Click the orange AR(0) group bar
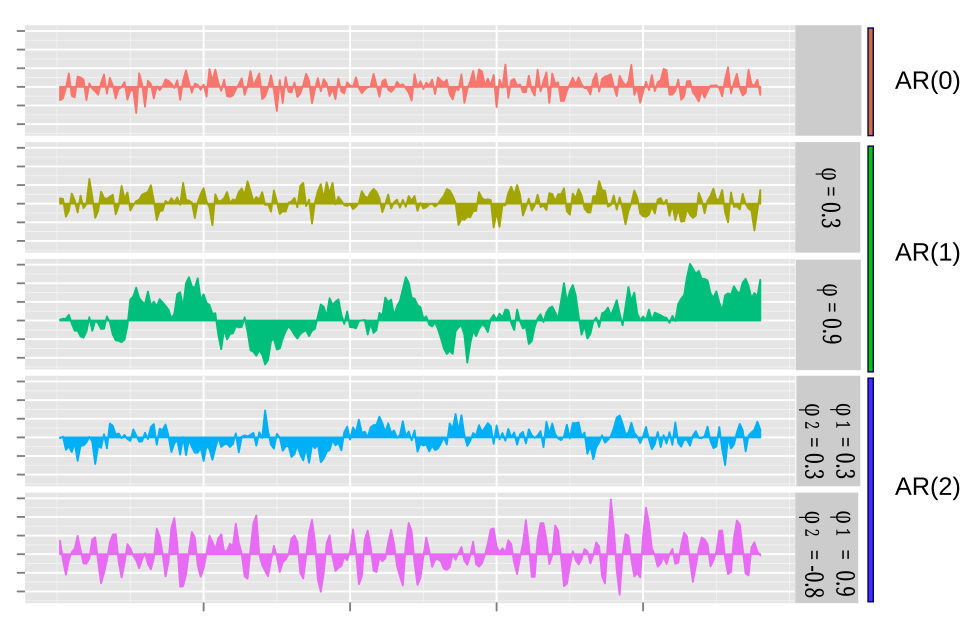Viewport: 960px width, 629px height. (871, 81)
